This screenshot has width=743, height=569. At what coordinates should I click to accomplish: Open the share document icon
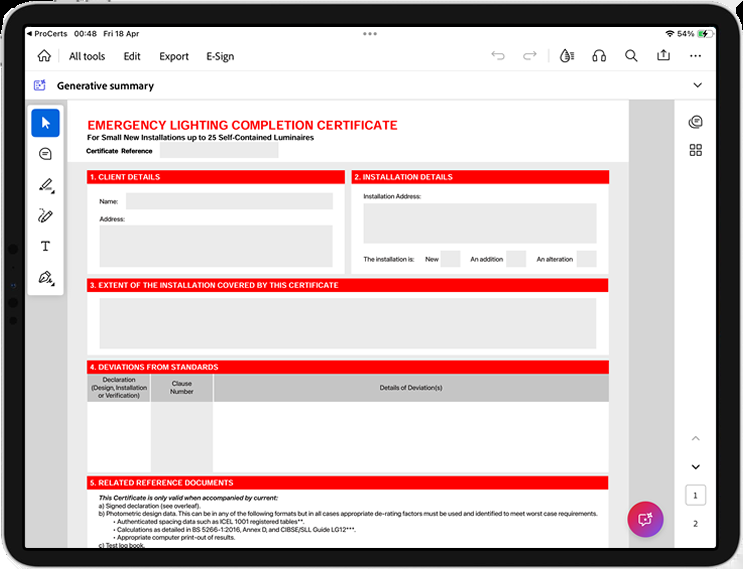[663, 56]
